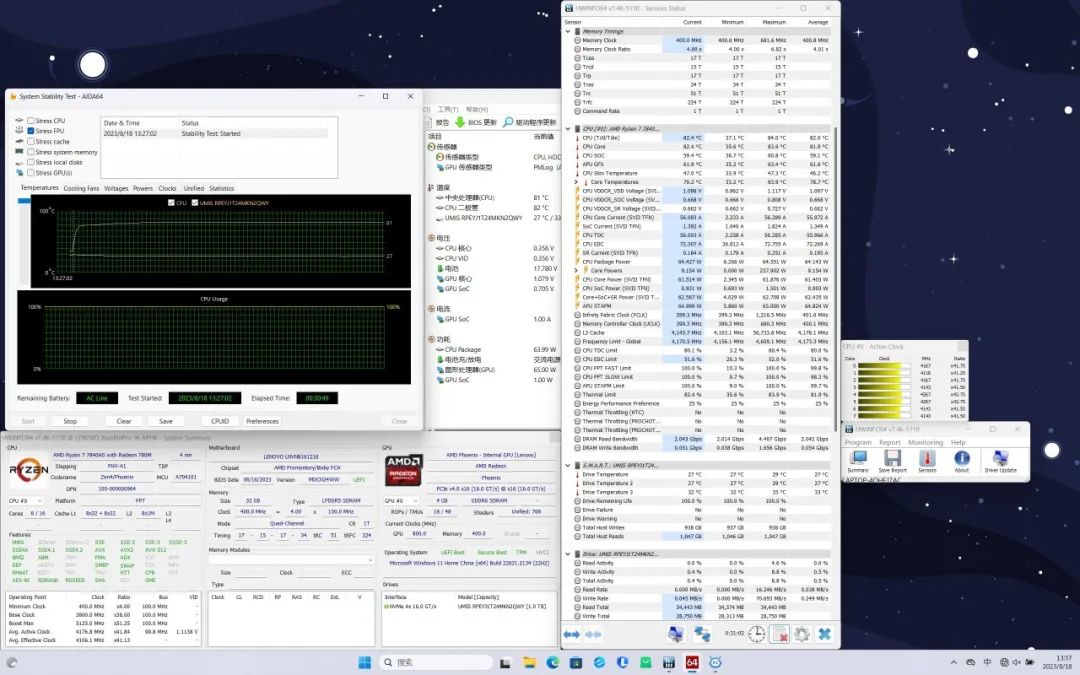Switch to the Cooling Fans tab

(x=81, y=188)
